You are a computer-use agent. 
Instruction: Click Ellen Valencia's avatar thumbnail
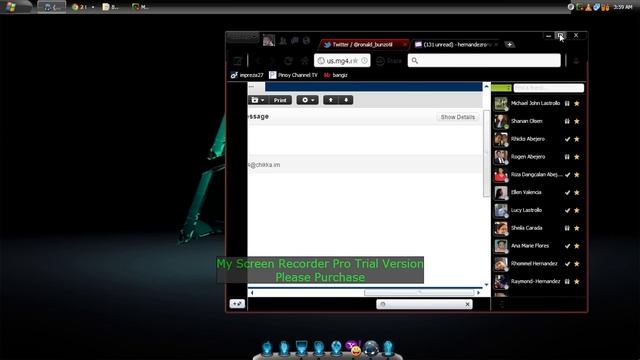[x=501, y=193]
